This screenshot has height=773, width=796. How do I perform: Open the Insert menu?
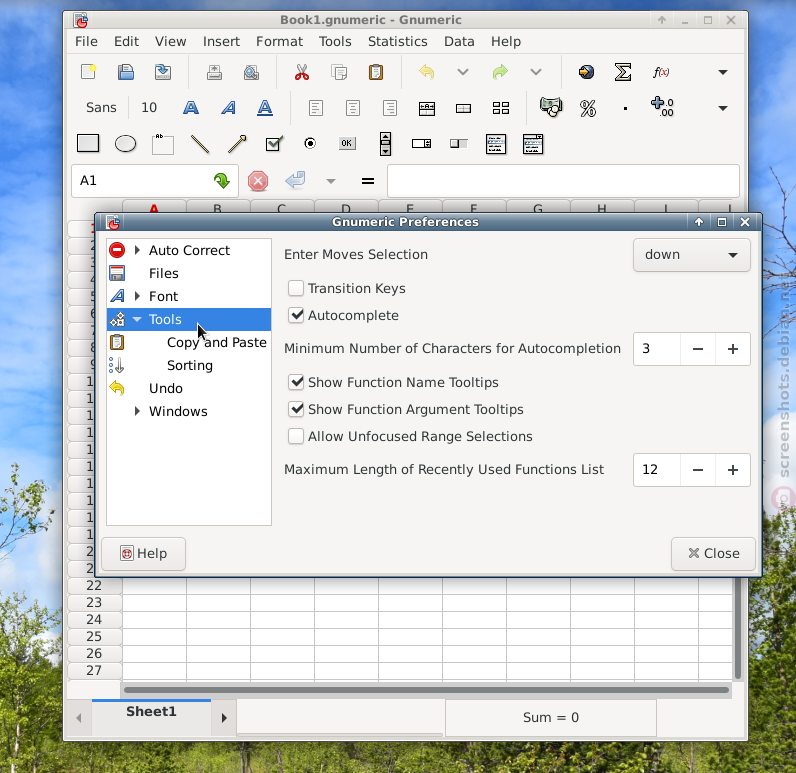click(221, 42)
